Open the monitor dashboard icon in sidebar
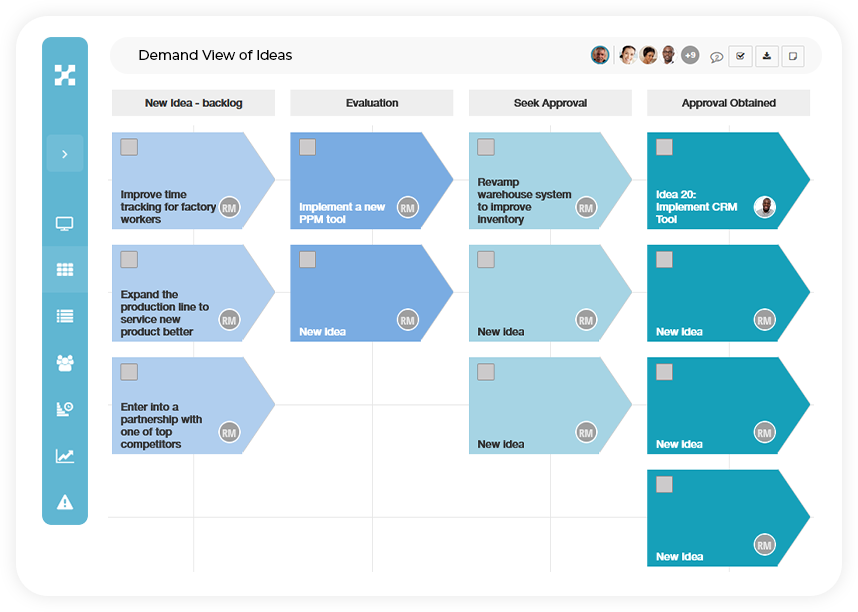The height and width of the screenshot is (612, 858). click(65, 223)
